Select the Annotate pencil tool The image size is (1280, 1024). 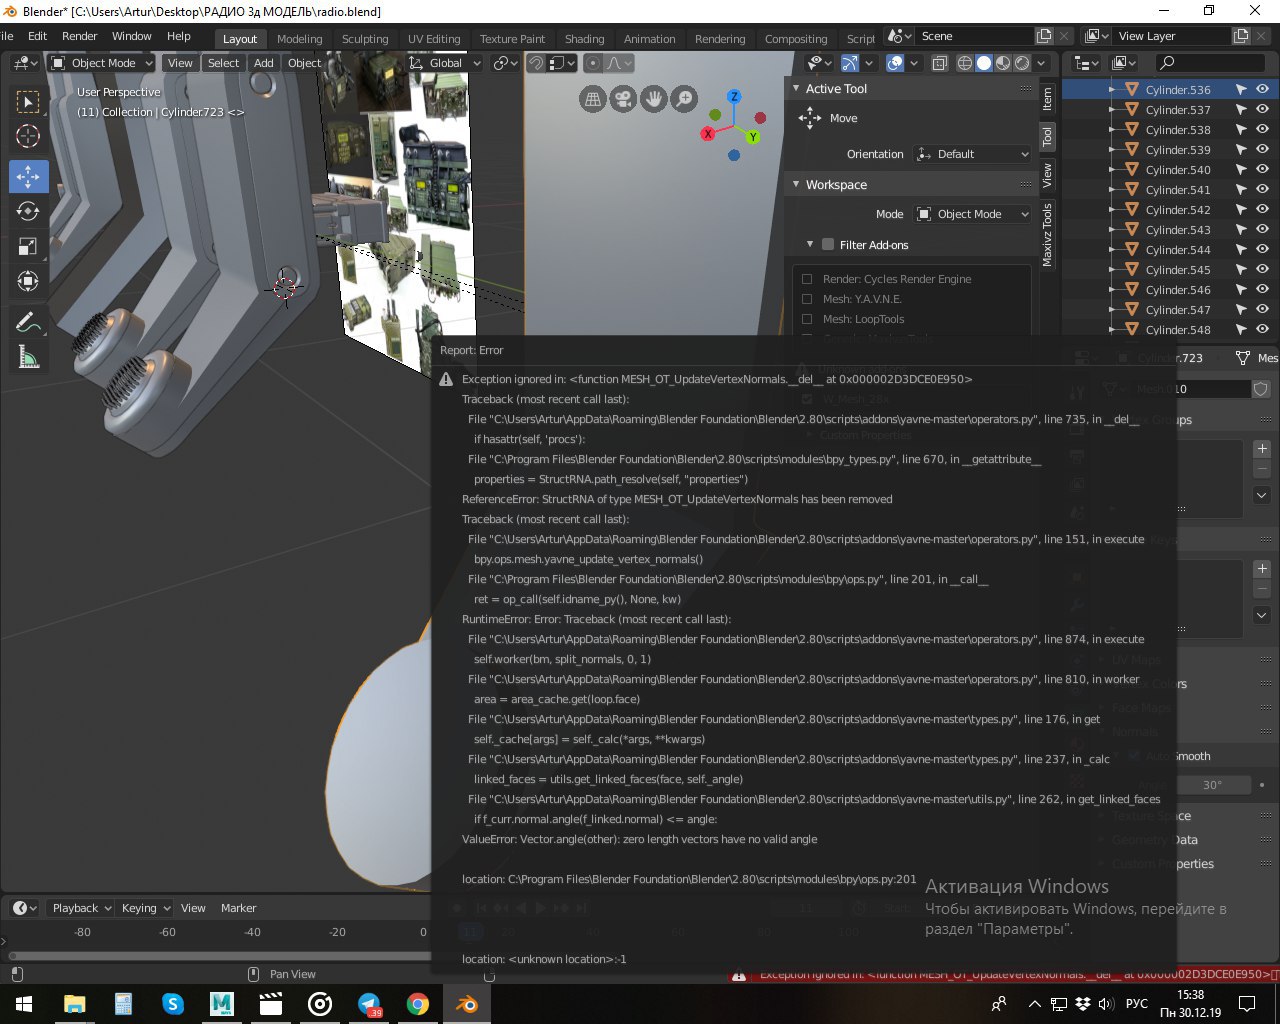(28, 322)
